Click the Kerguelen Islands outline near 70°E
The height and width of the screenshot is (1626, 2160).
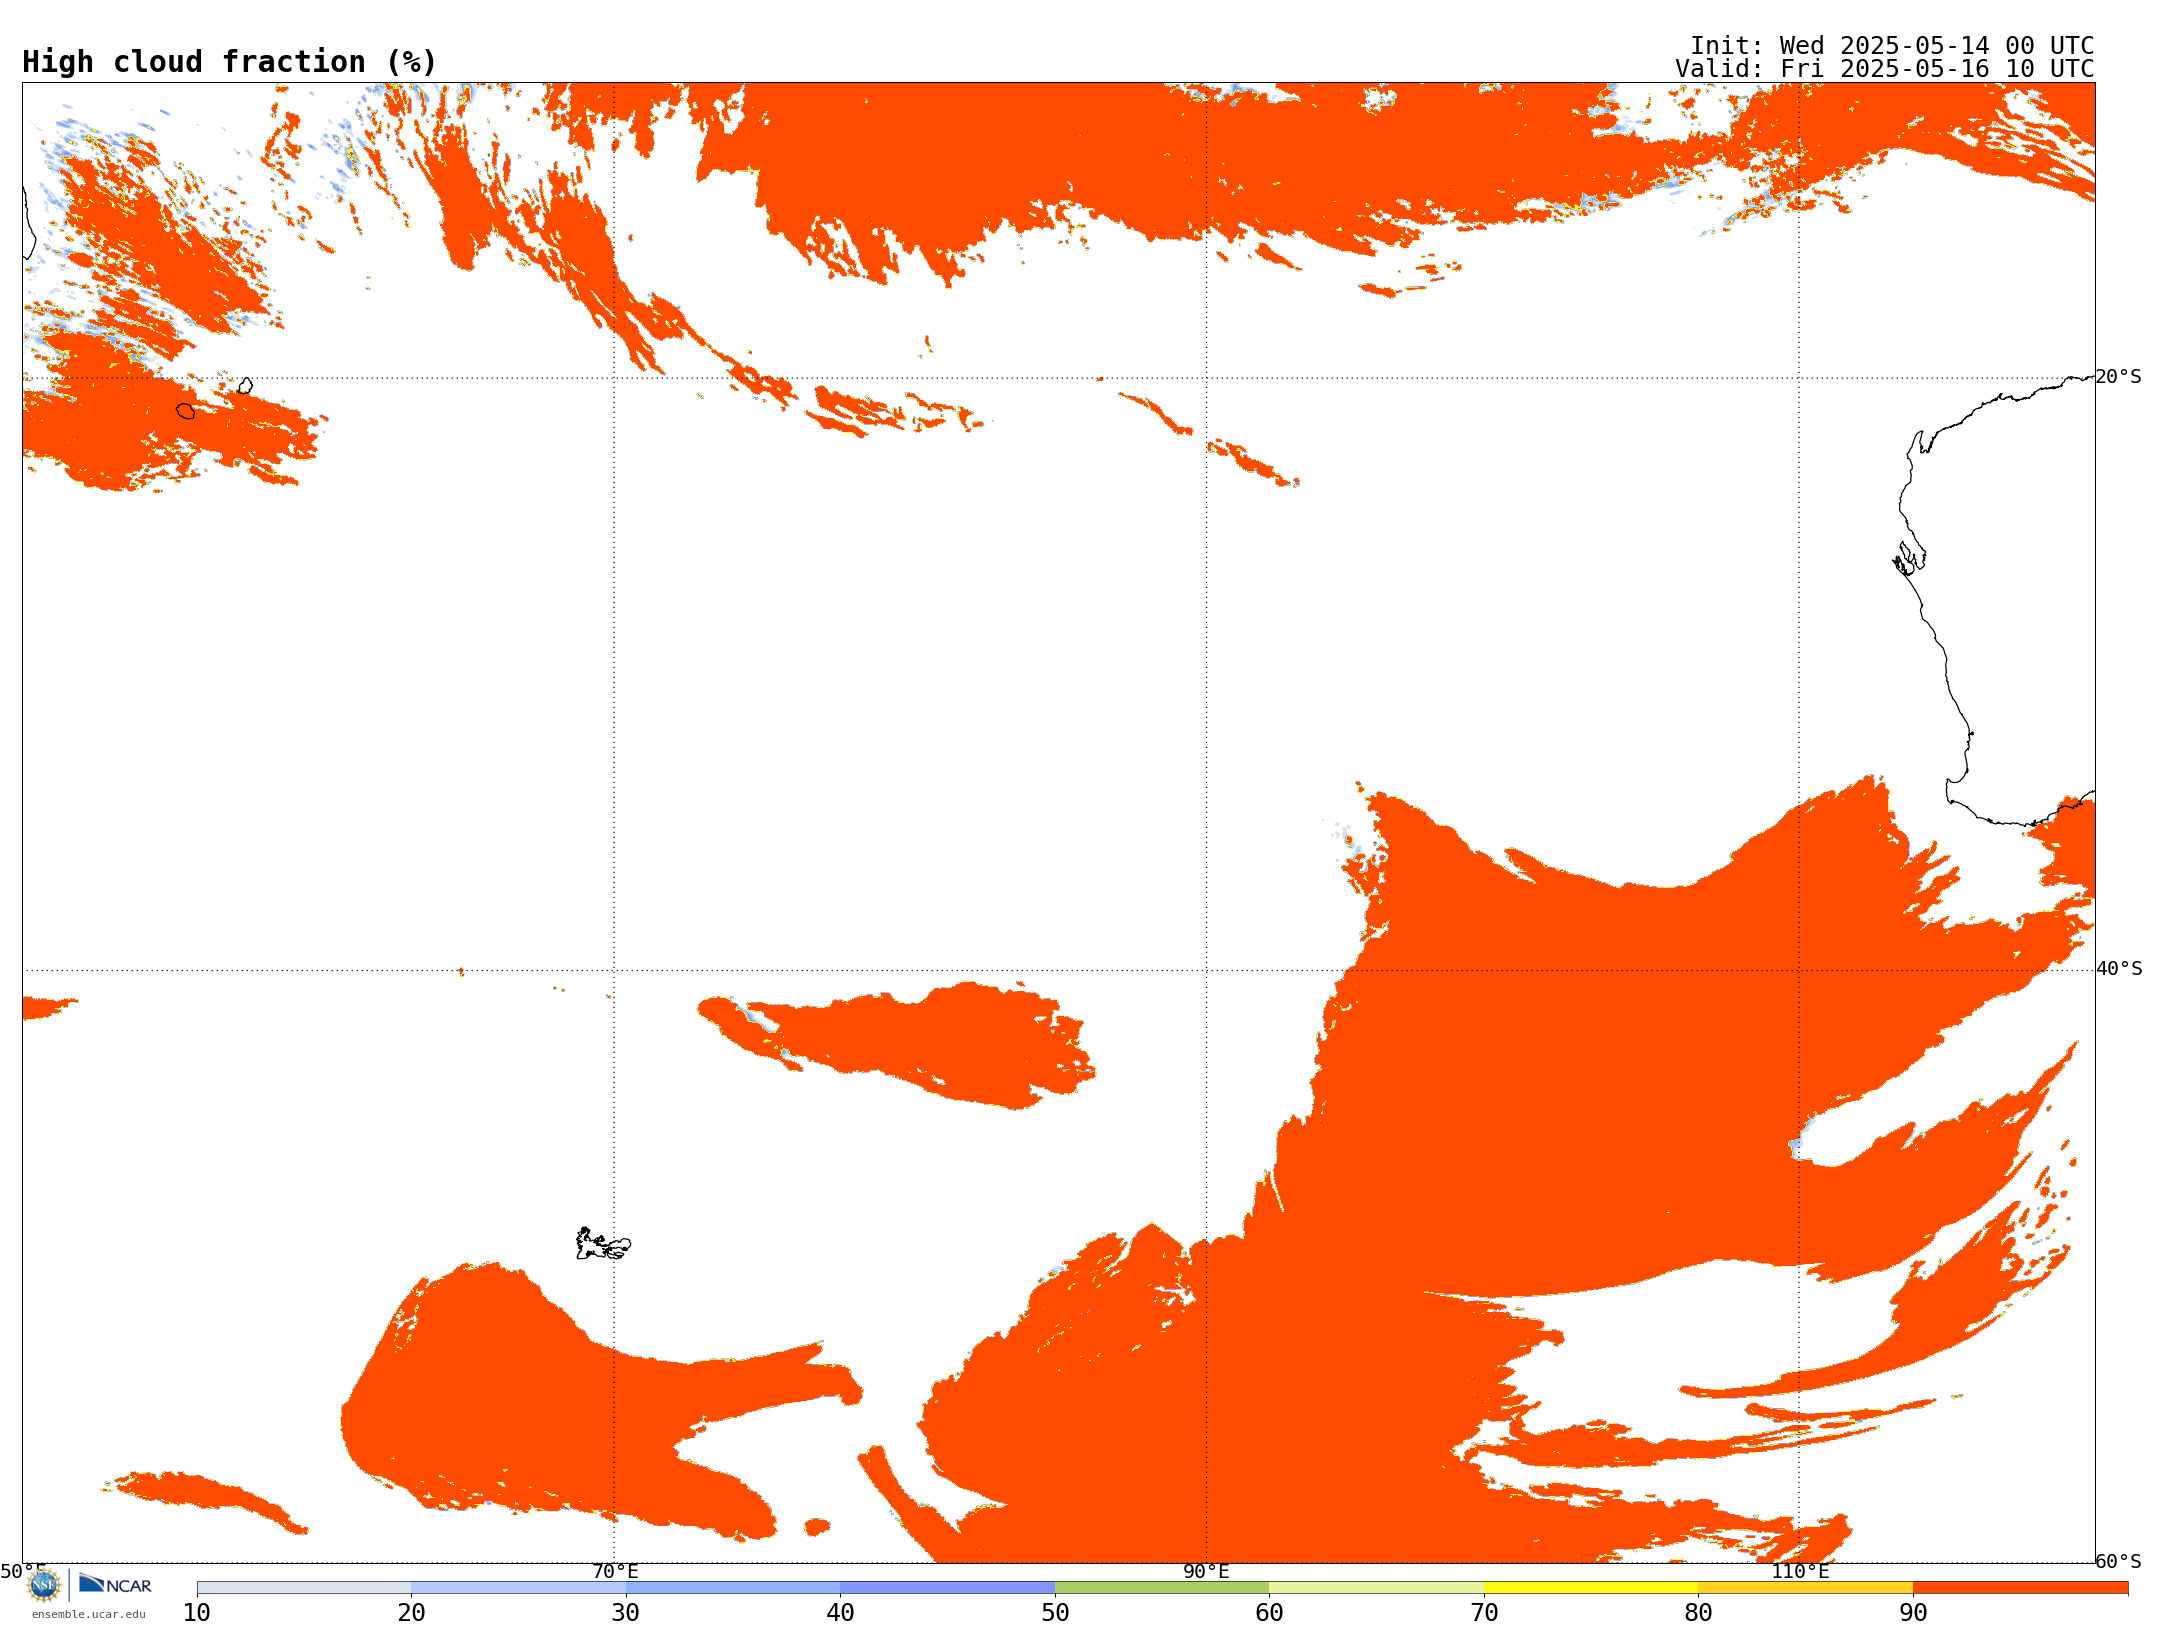[603, 1244]
